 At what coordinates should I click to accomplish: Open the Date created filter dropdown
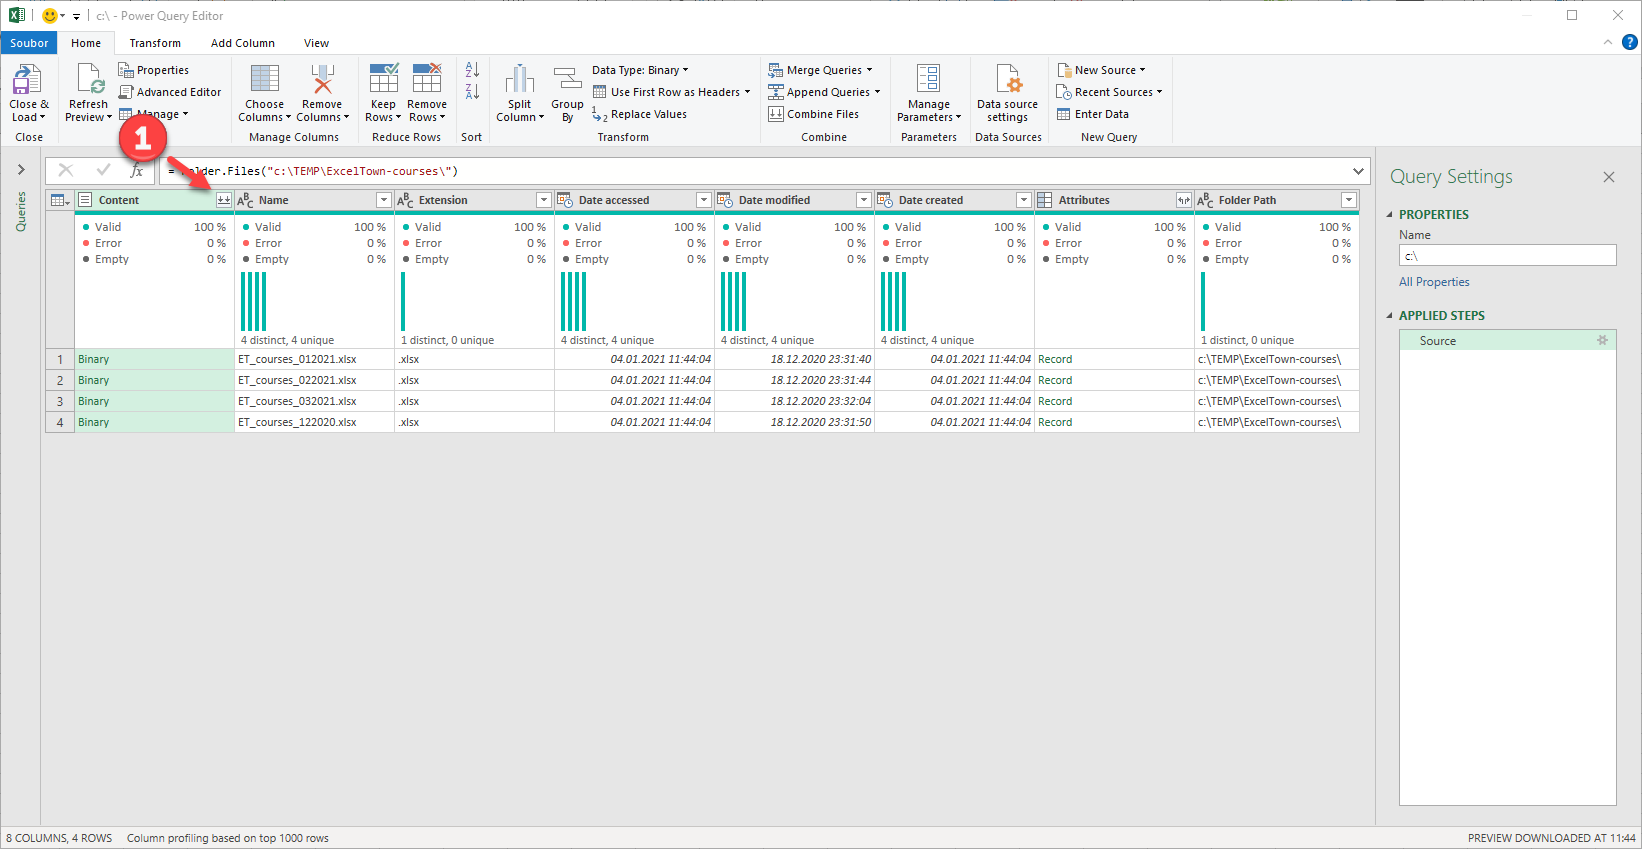pos(1023,200)
